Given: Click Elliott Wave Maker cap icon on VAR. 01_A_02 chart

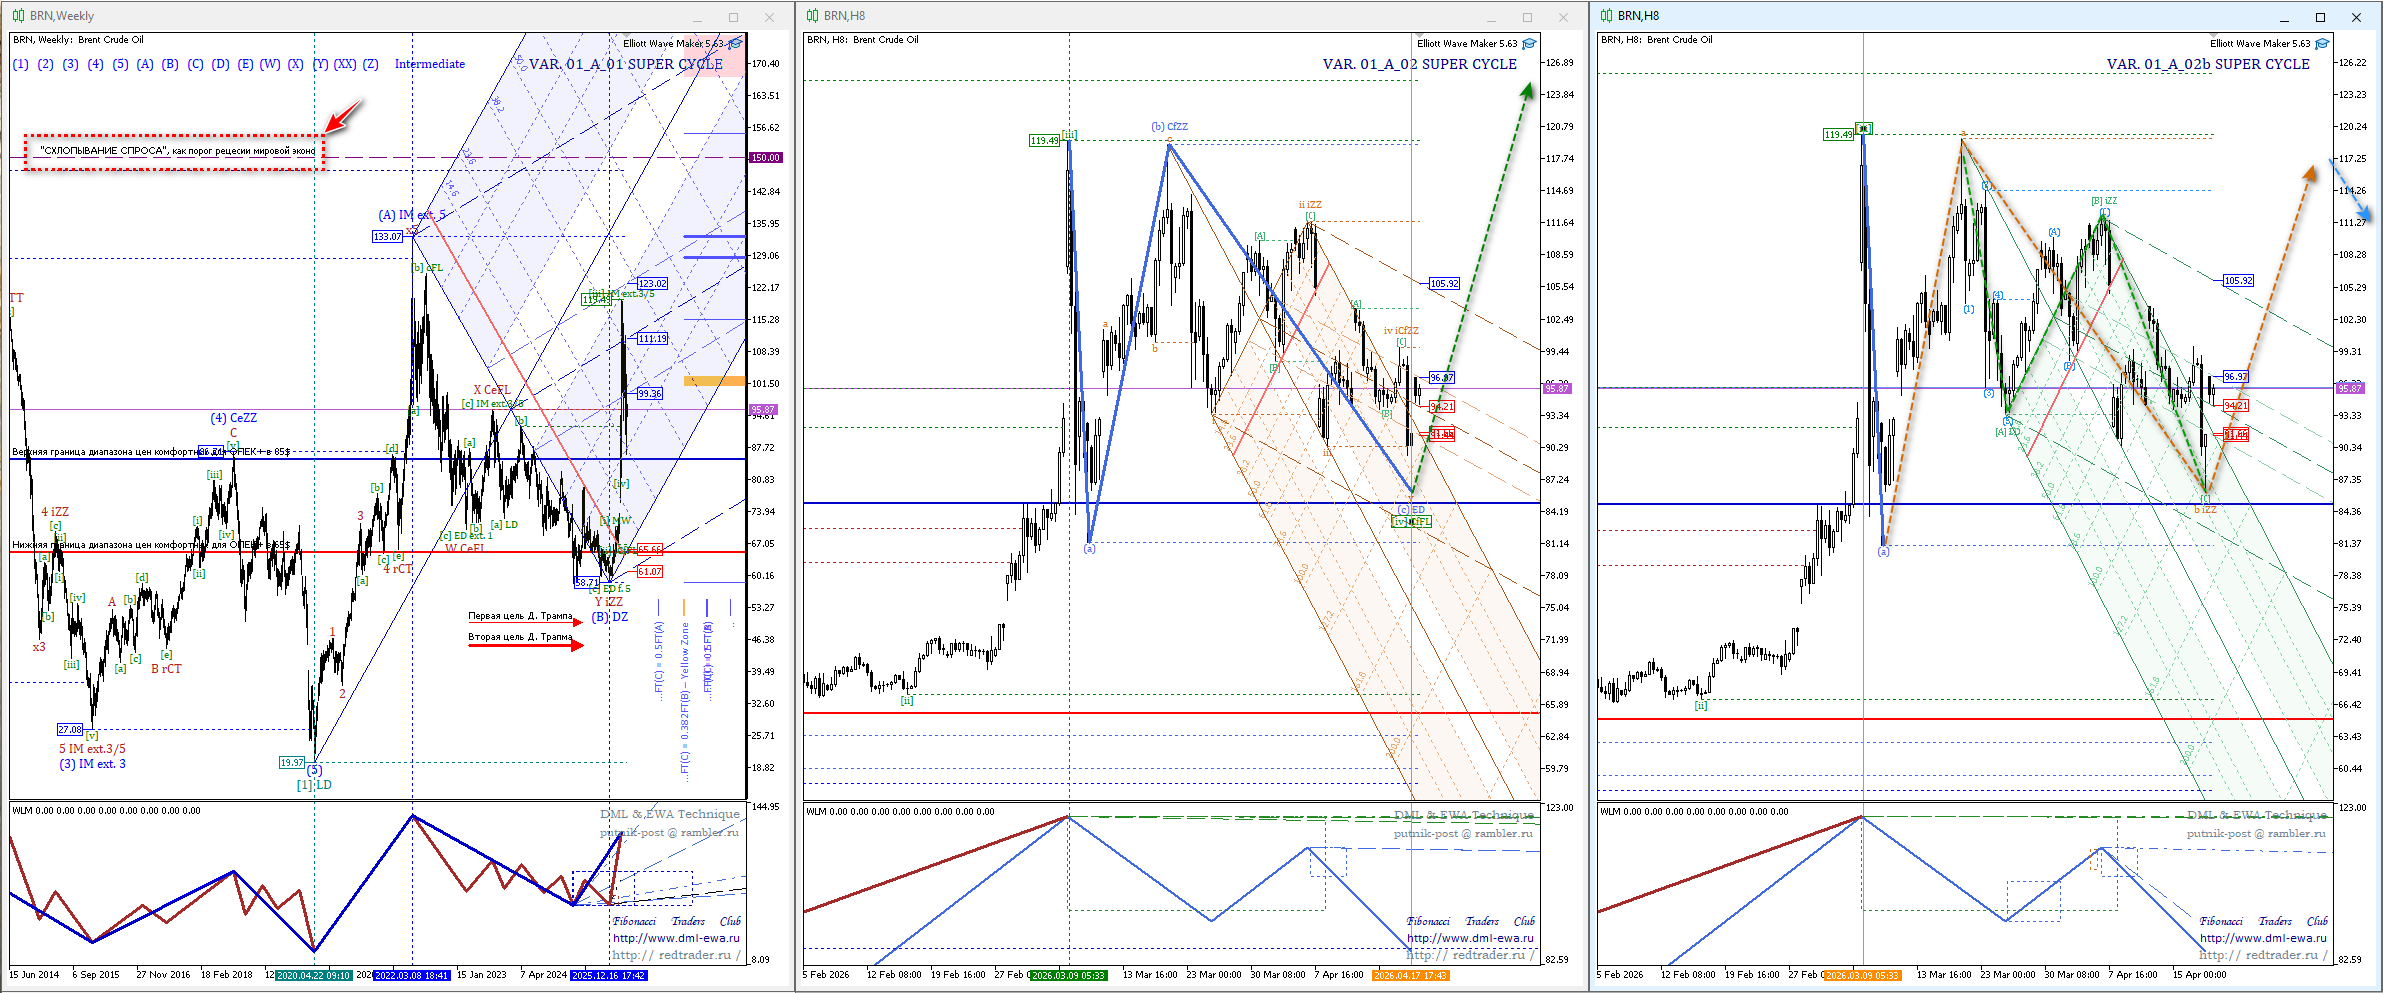Looking at the screenshot, I should tap(1529, 44).
